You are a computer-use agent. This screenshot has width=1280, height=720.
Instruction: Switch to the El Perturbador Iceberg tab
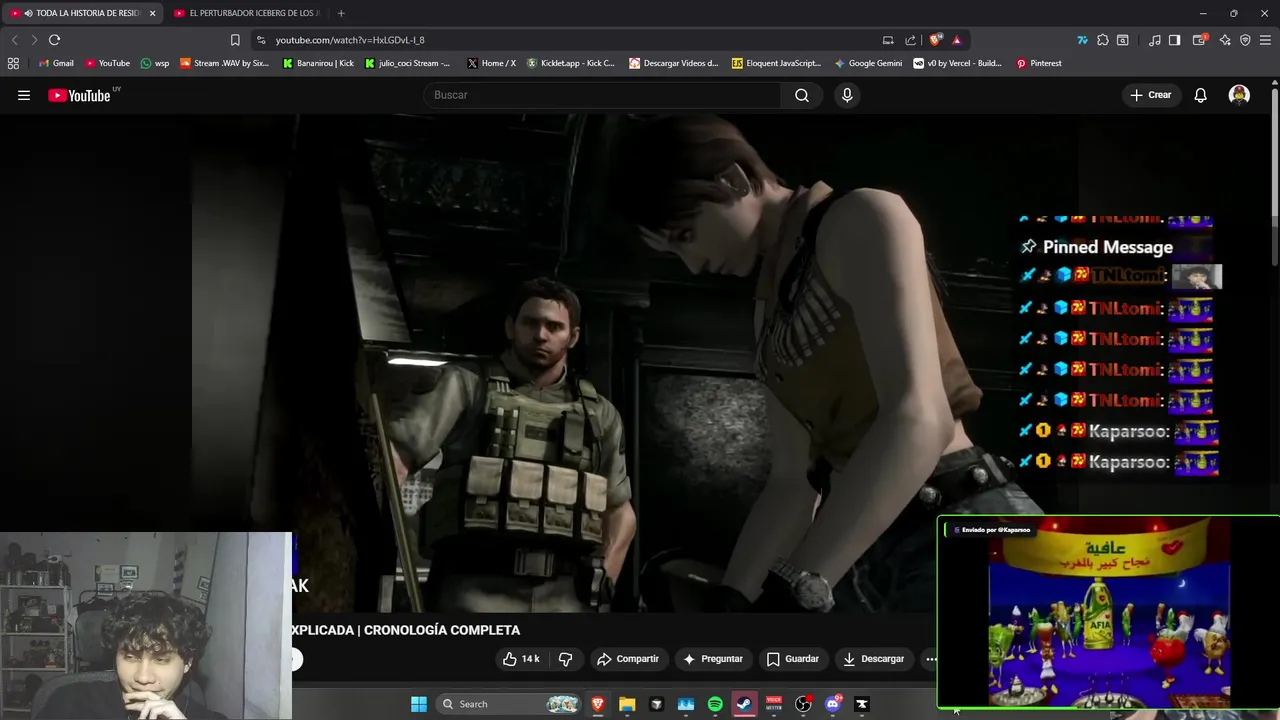(x=248, y=13)
